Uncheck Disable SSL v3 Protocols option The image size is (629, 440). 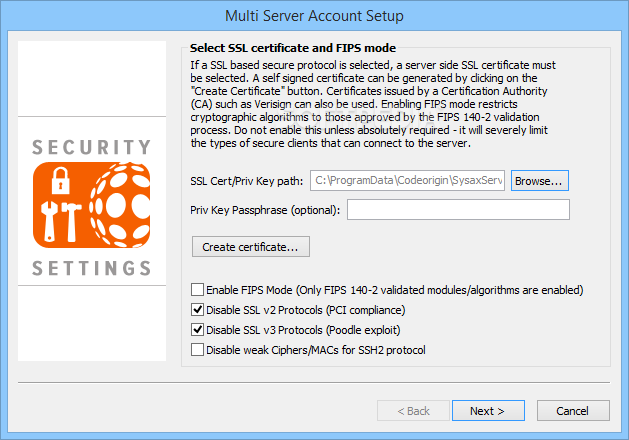(x=197, y=330)
